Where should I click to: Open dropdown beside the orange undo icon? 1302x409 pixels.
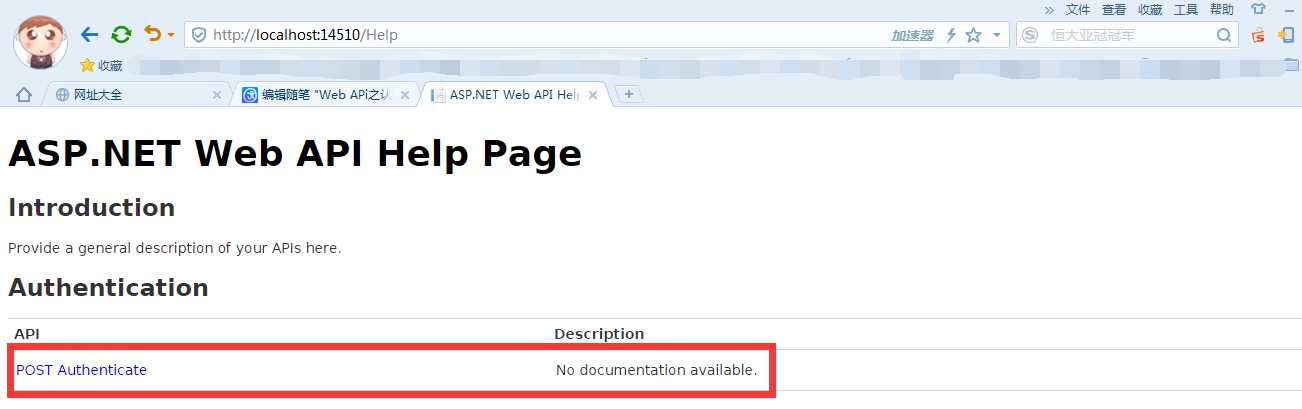tap(171, 36)
